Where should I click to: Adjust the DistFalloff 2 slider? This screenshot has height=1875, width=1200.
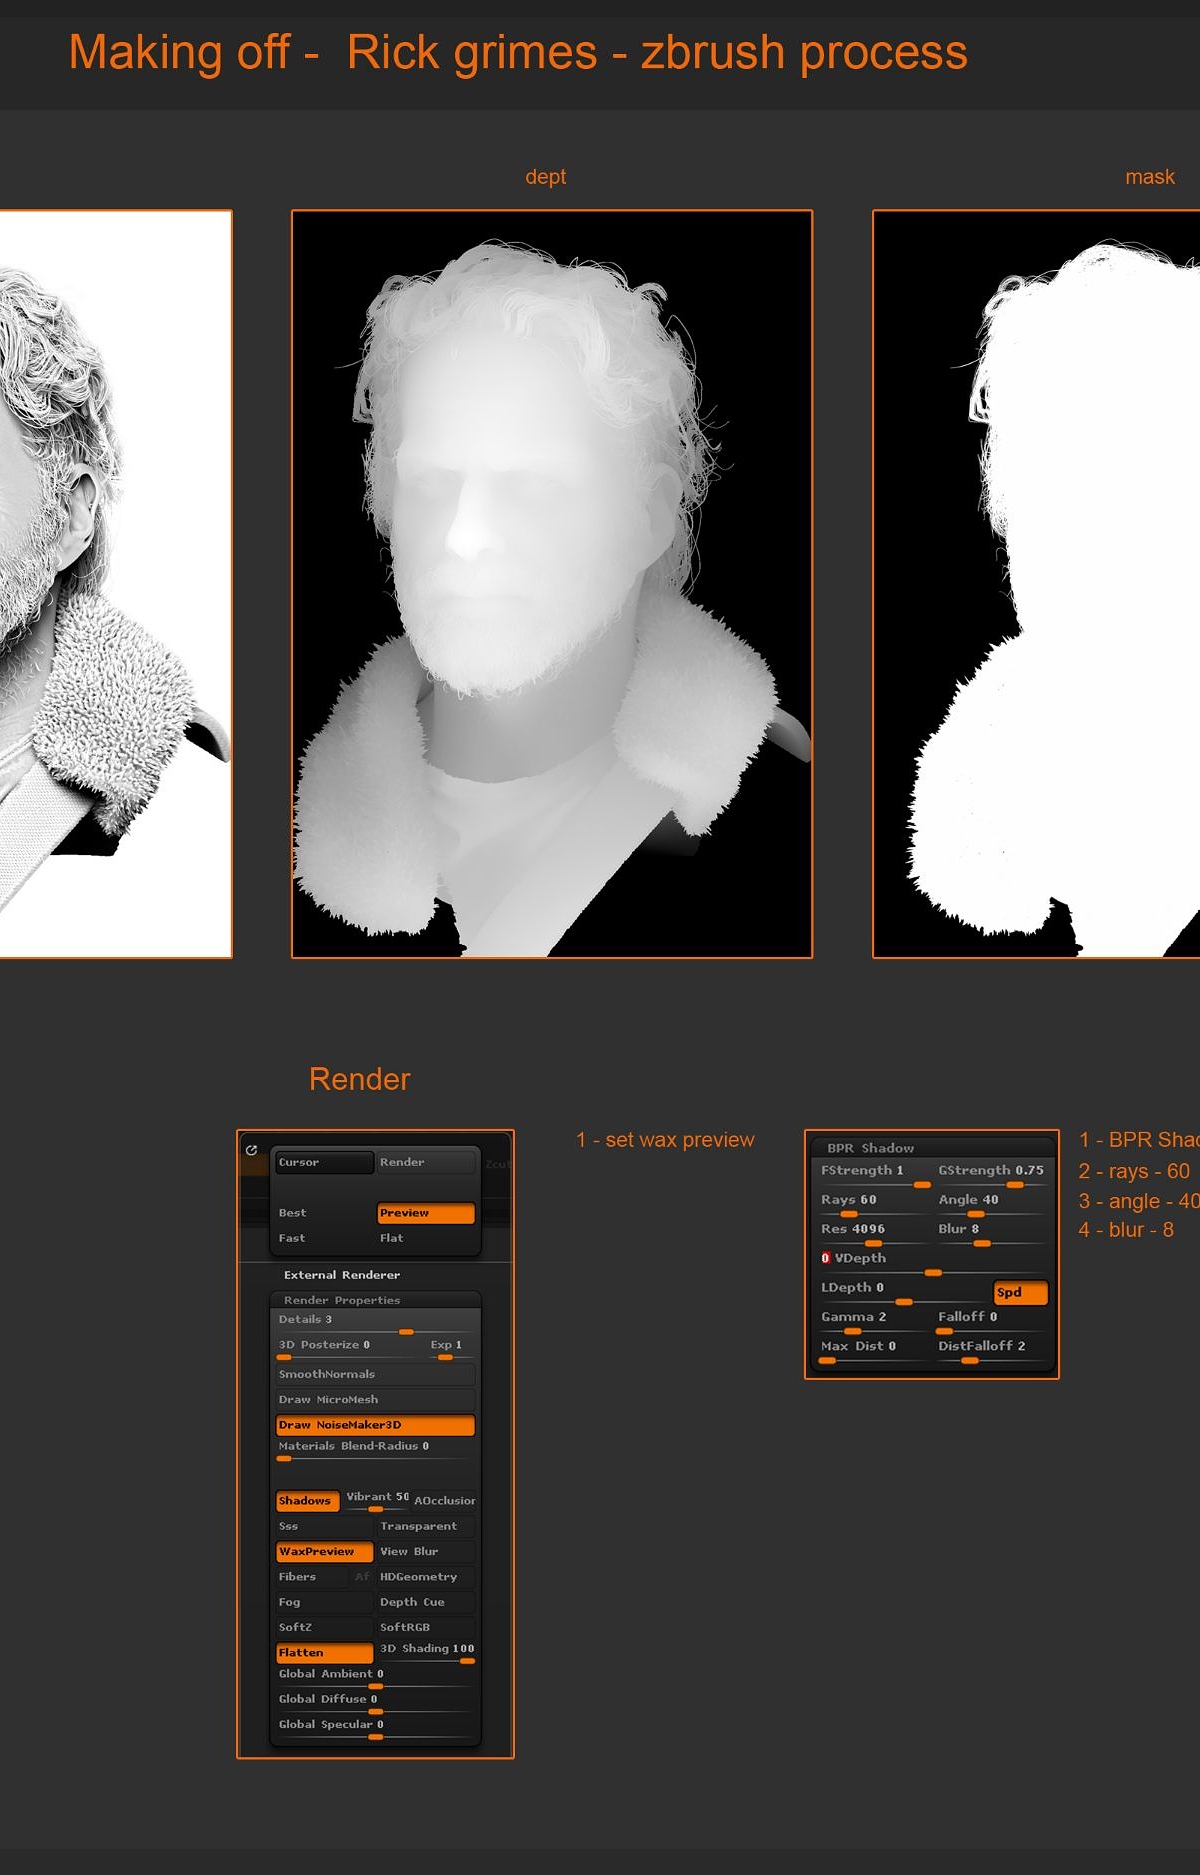(991, 1350)
